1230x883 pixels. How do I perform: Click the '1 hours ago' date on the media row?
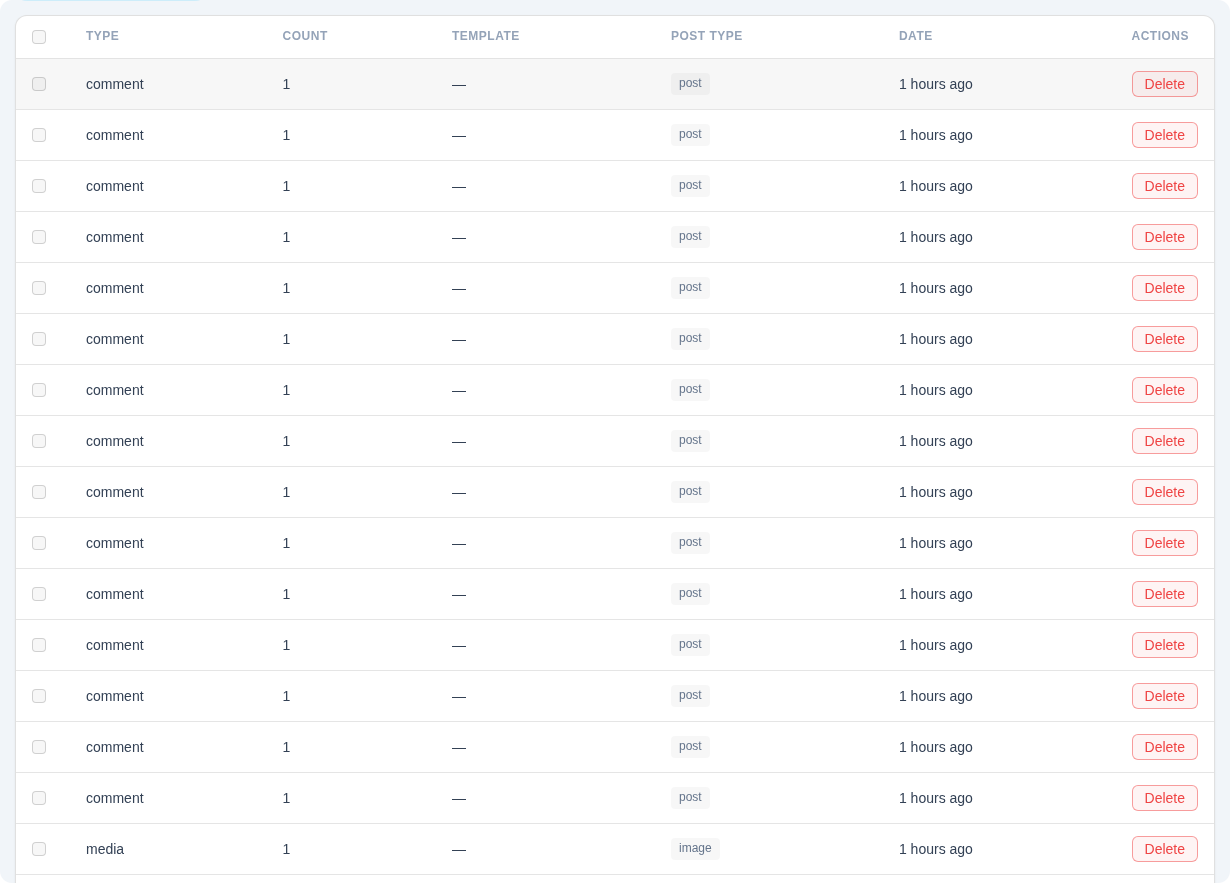click(x=936, y=848)
